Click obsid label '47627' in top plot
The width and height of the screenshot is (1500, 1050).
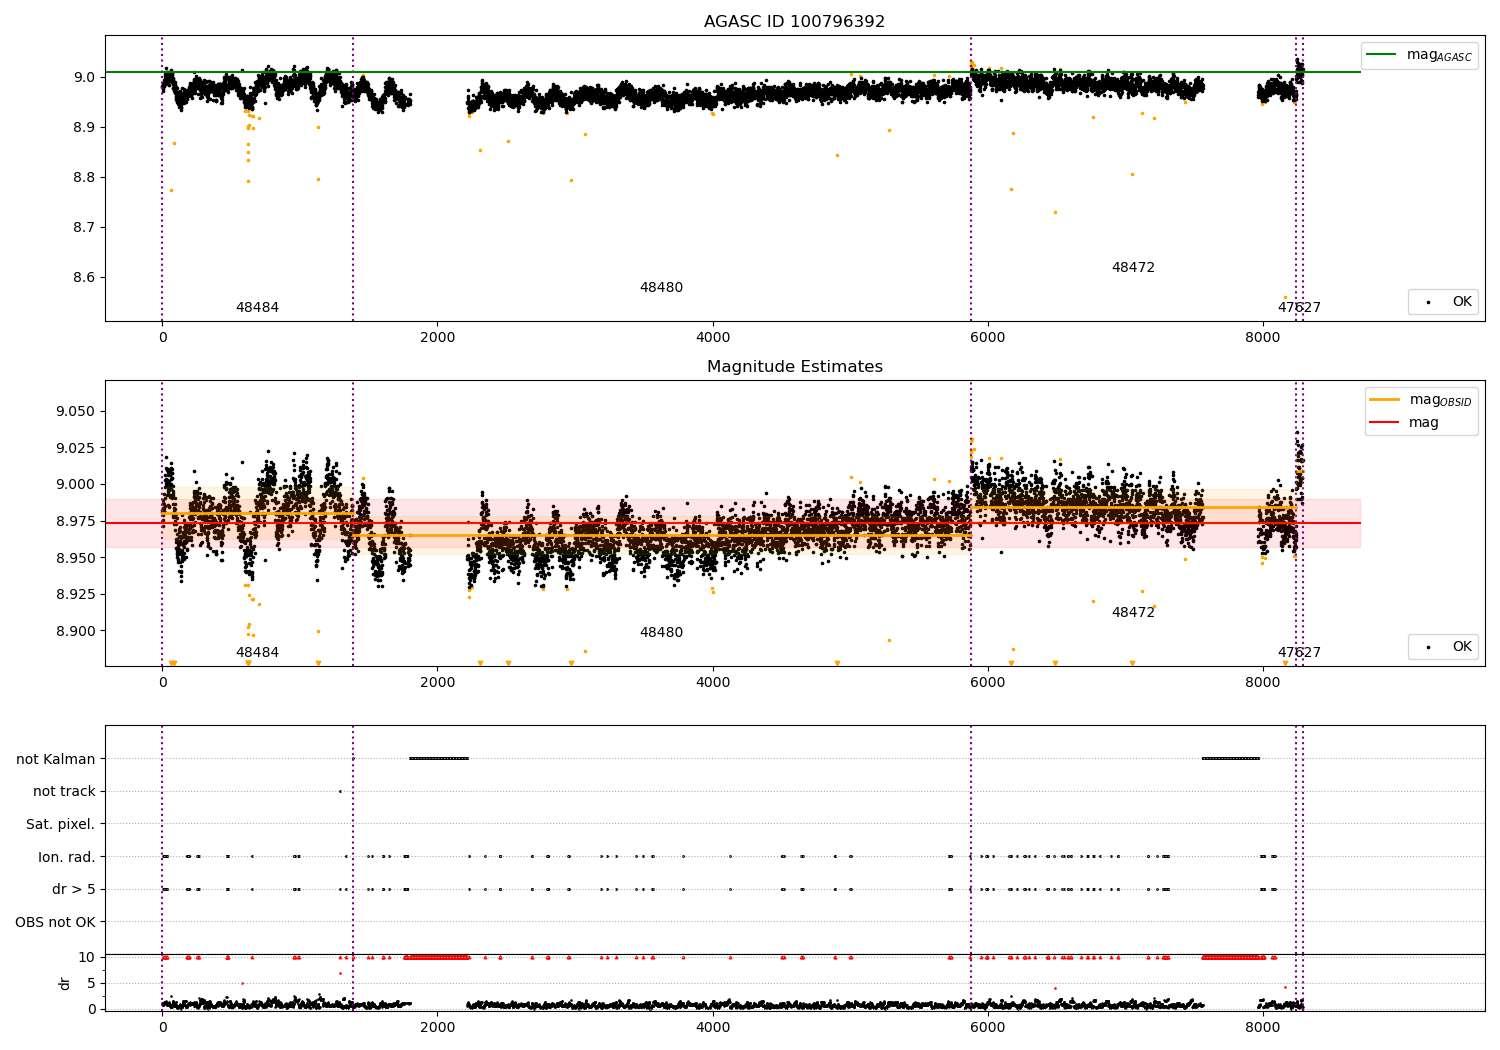tap(1299, 308)
